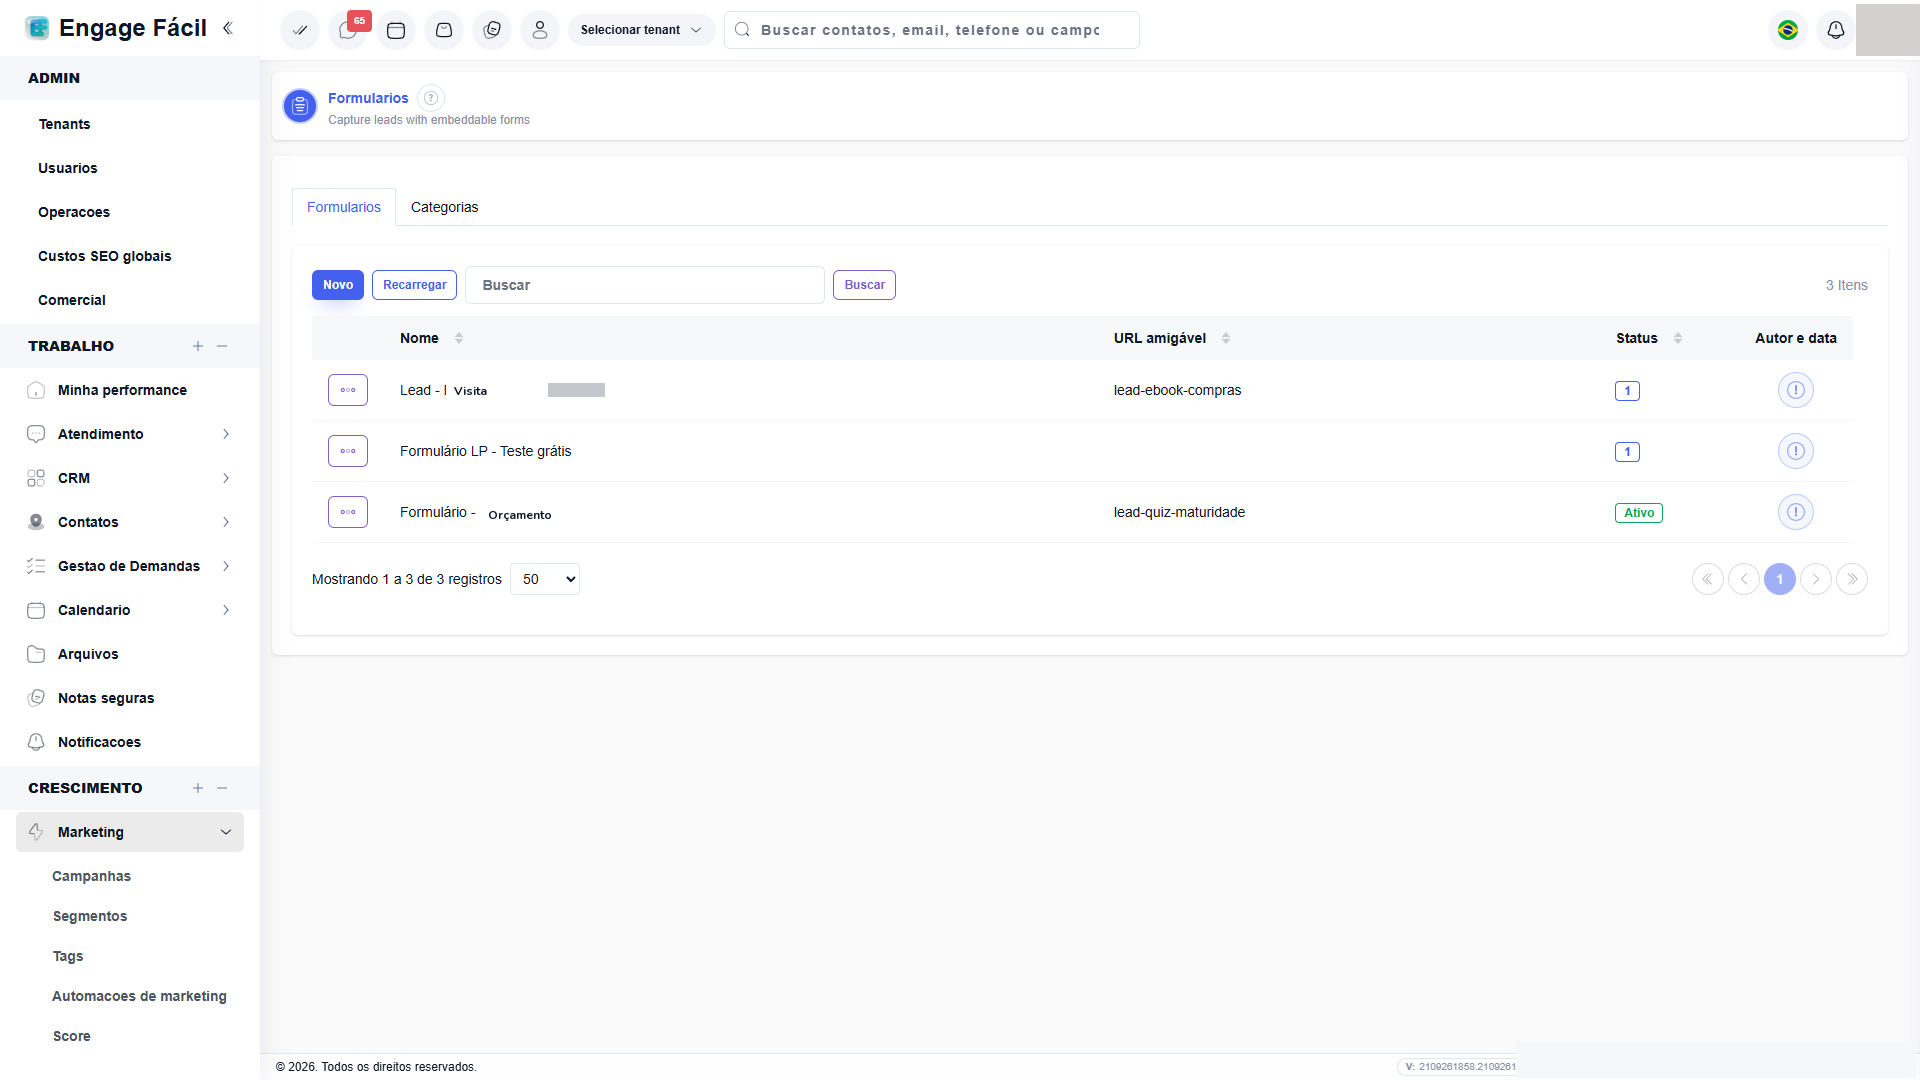Click the Recarregar button

(415, 285)
